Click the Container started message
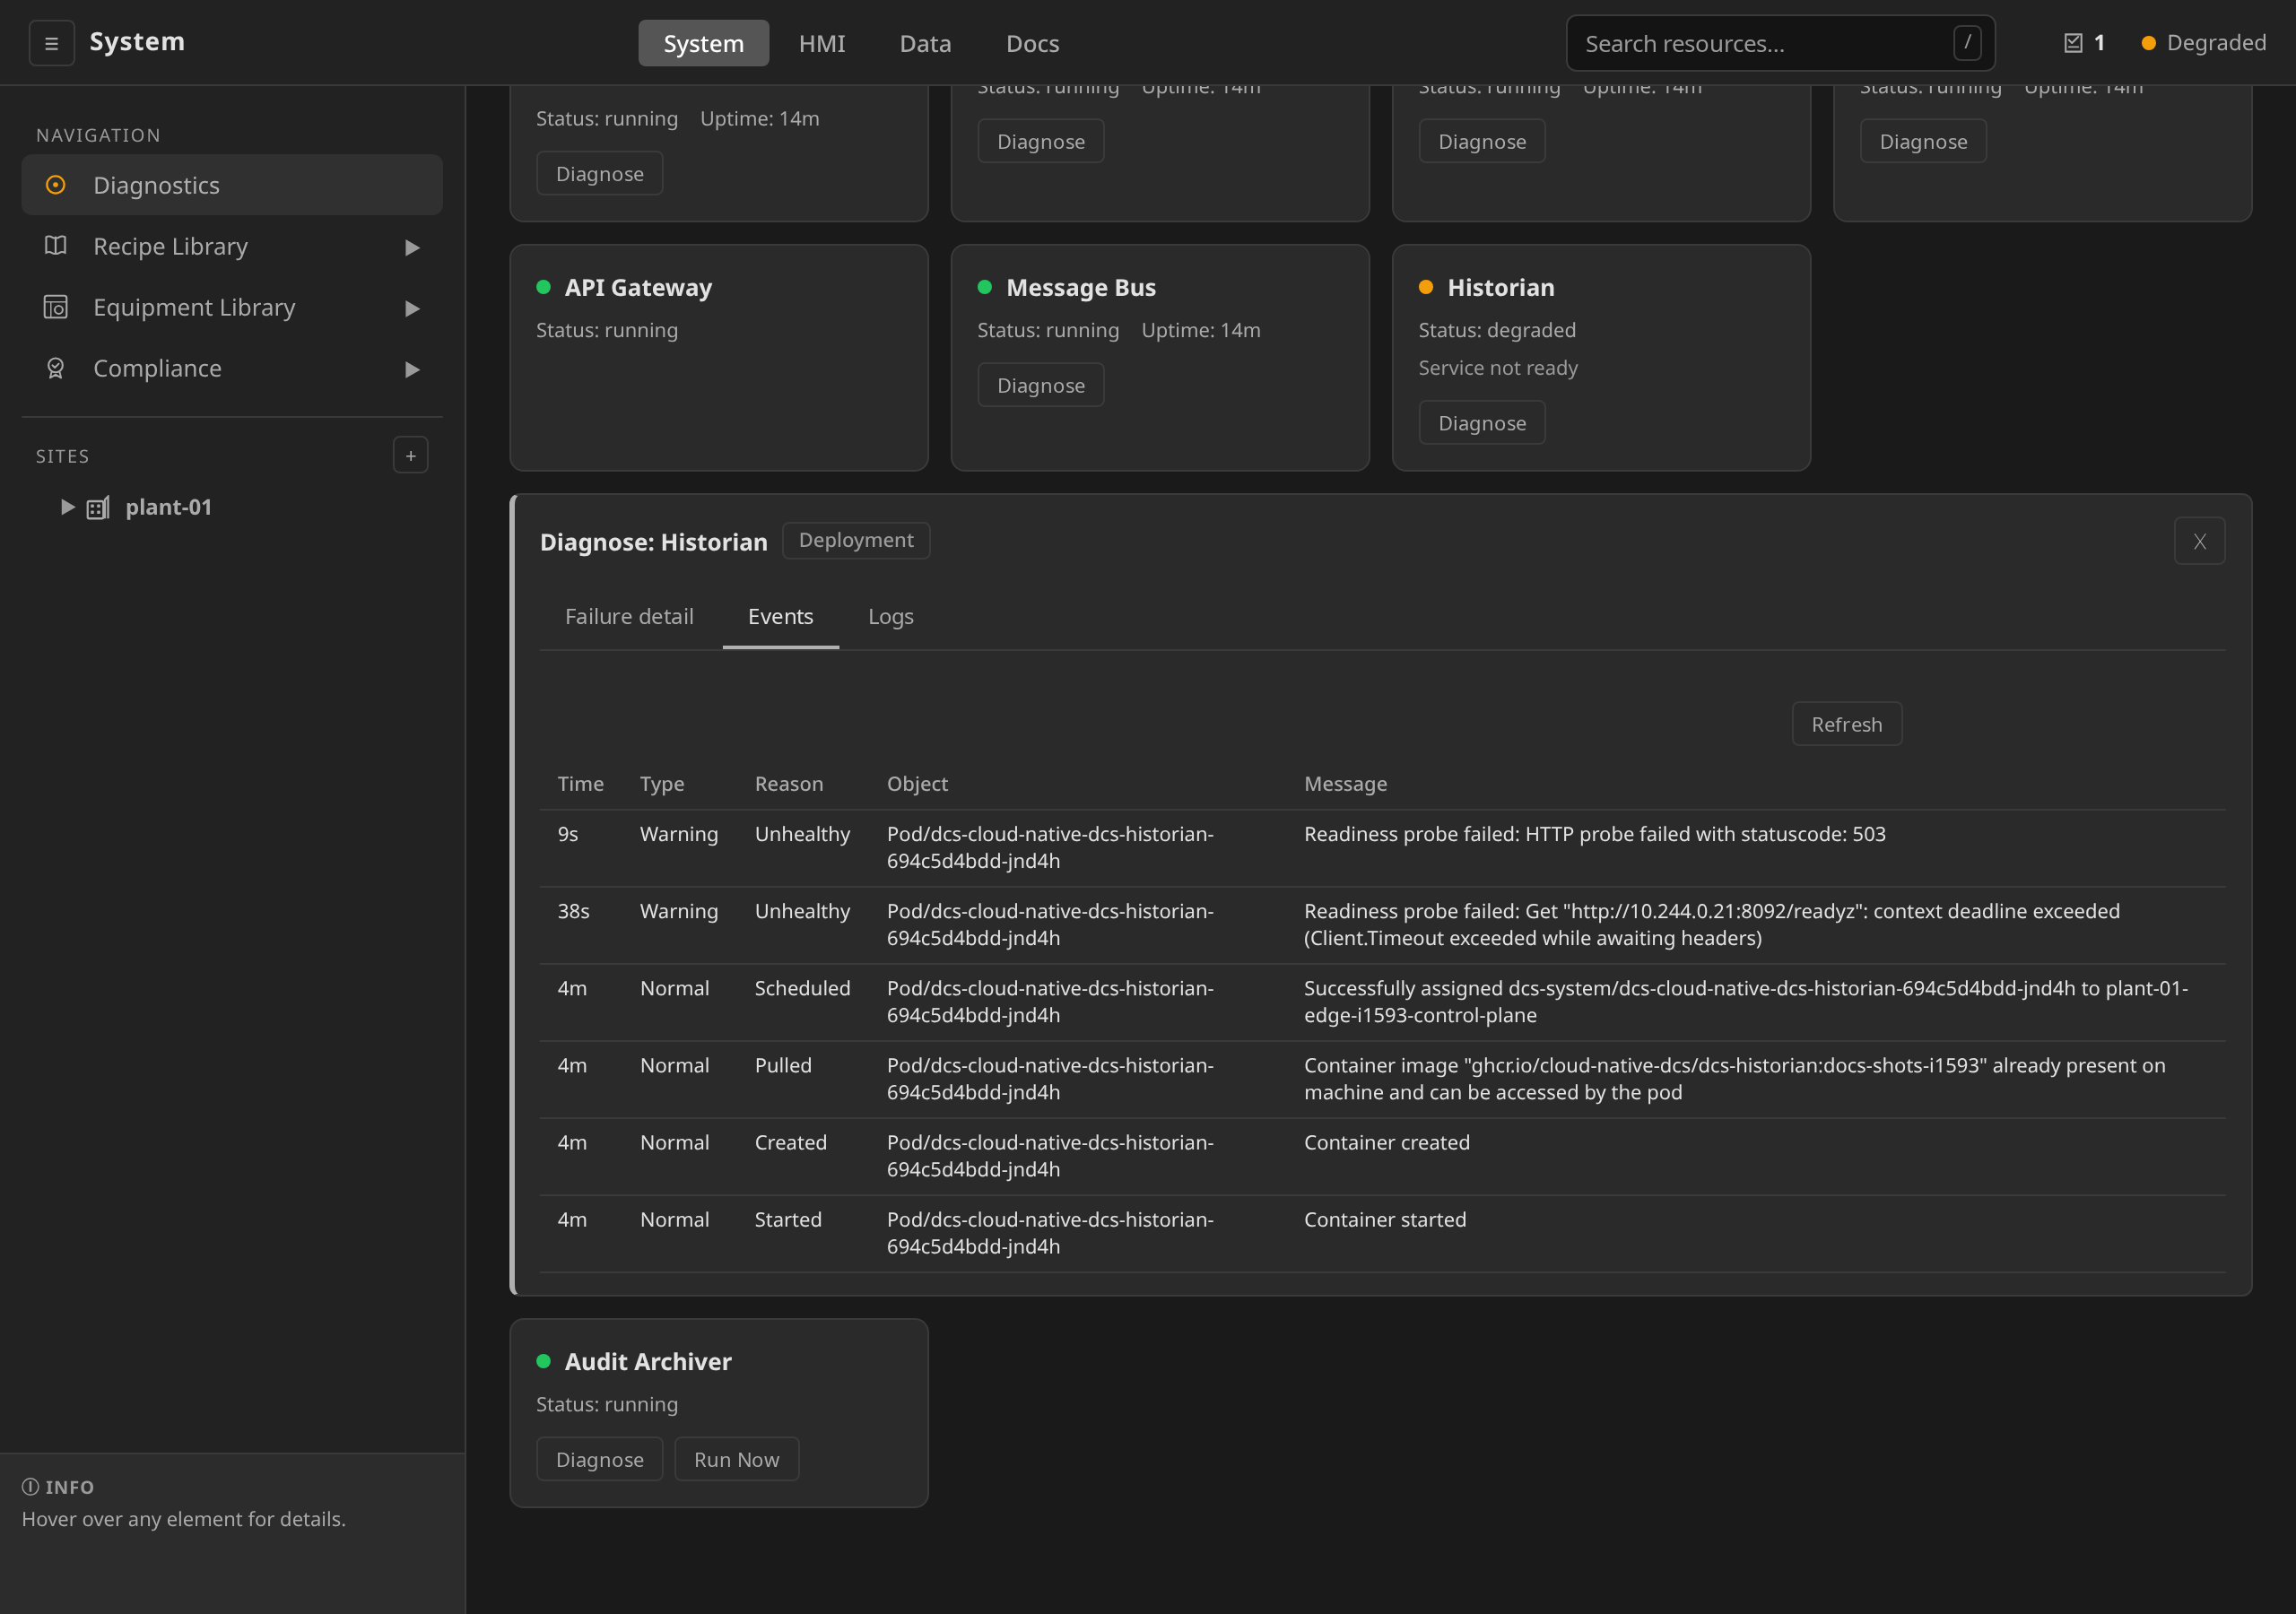Image resolution: width=2296 pixels, height=1614 pixels. pyautogui.click(x=1384, y=1219)
